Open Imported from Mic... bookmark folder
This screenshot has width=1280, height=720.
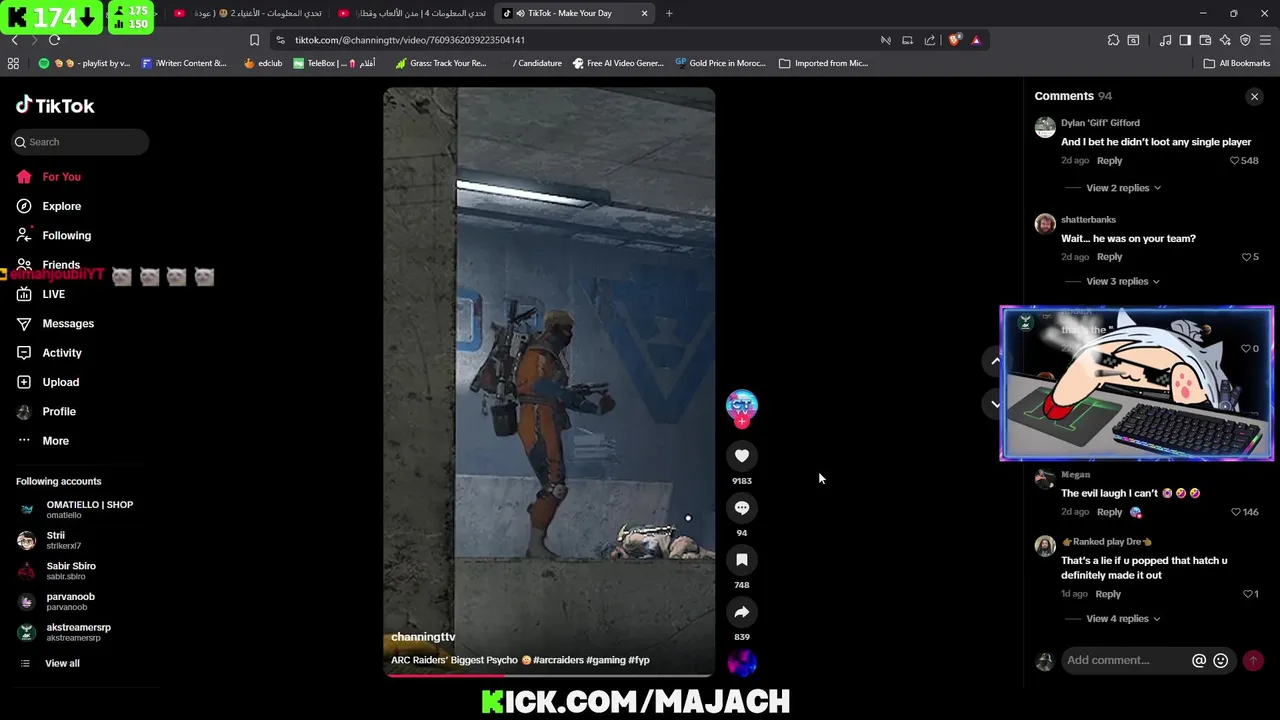(823, 63)
